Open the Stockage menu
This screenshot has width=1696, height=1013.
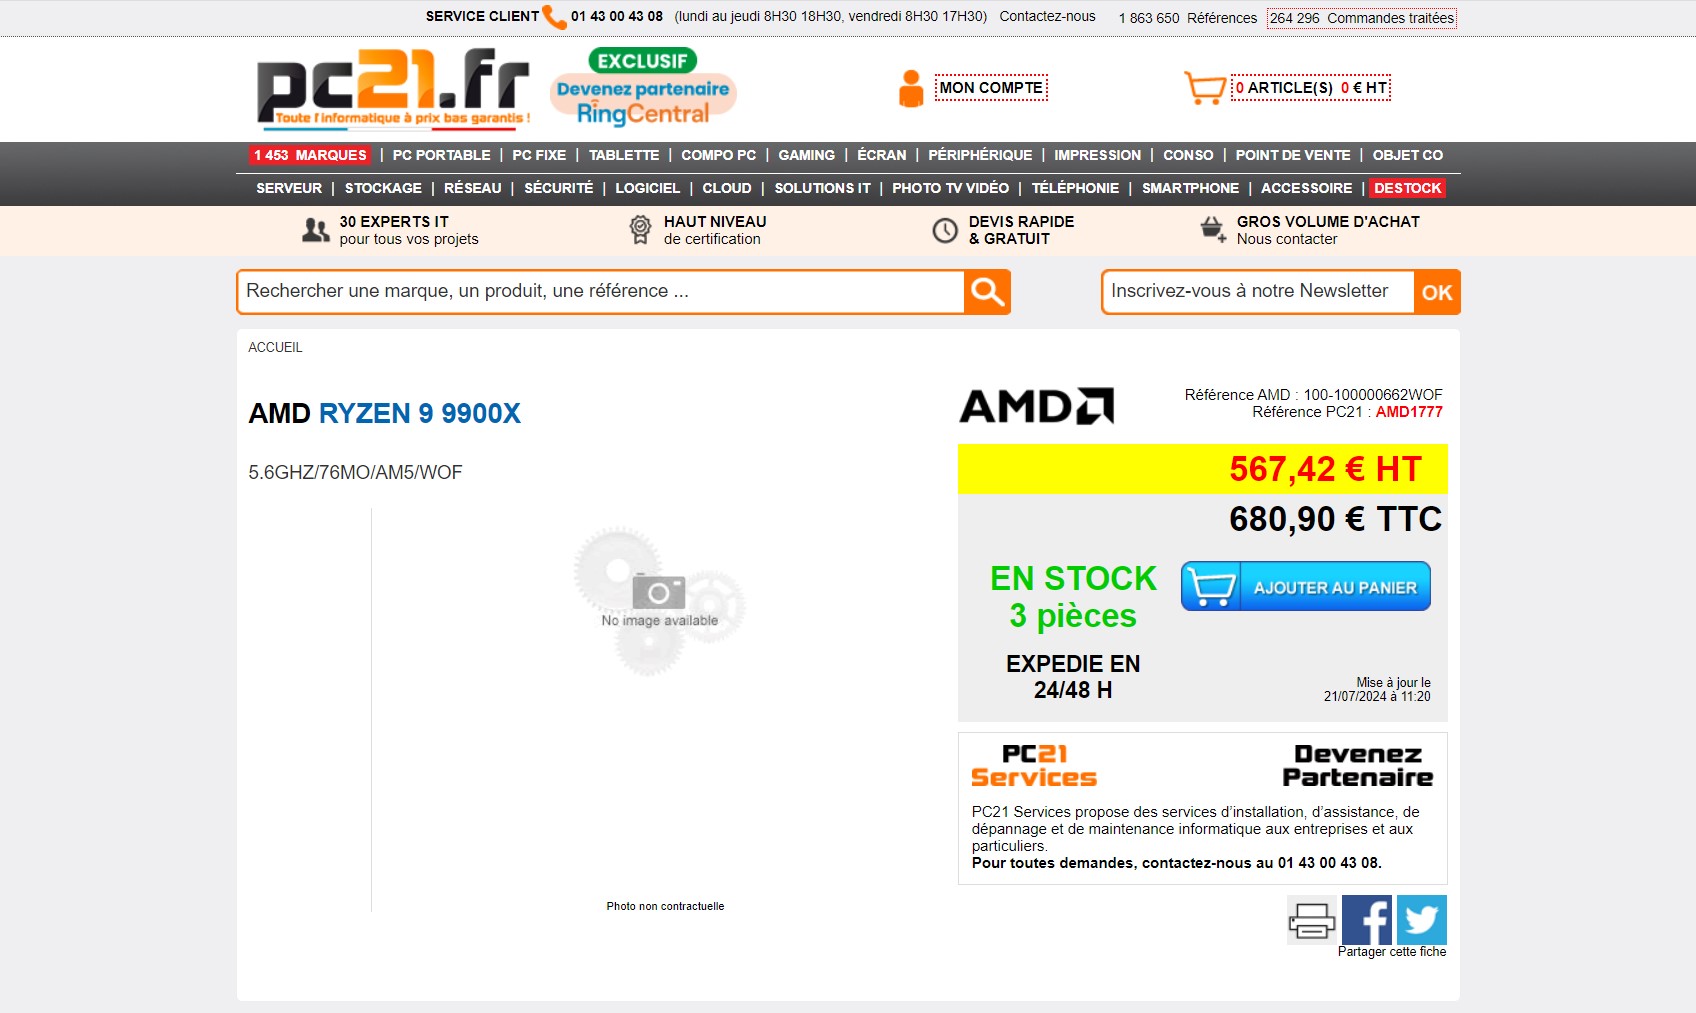click(x=383, y=188)
